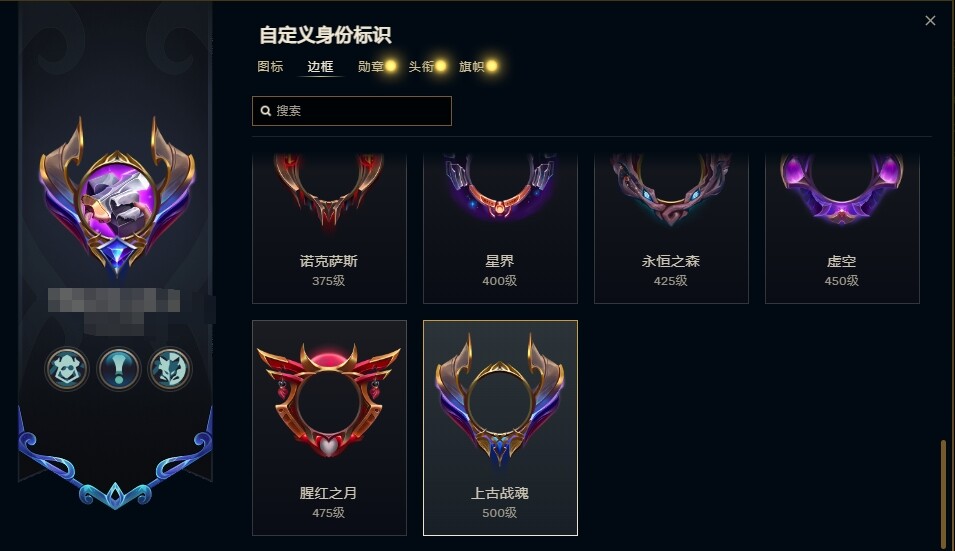Click the first helmet token badge
The image size is (955, 551).
pos(67,369)
